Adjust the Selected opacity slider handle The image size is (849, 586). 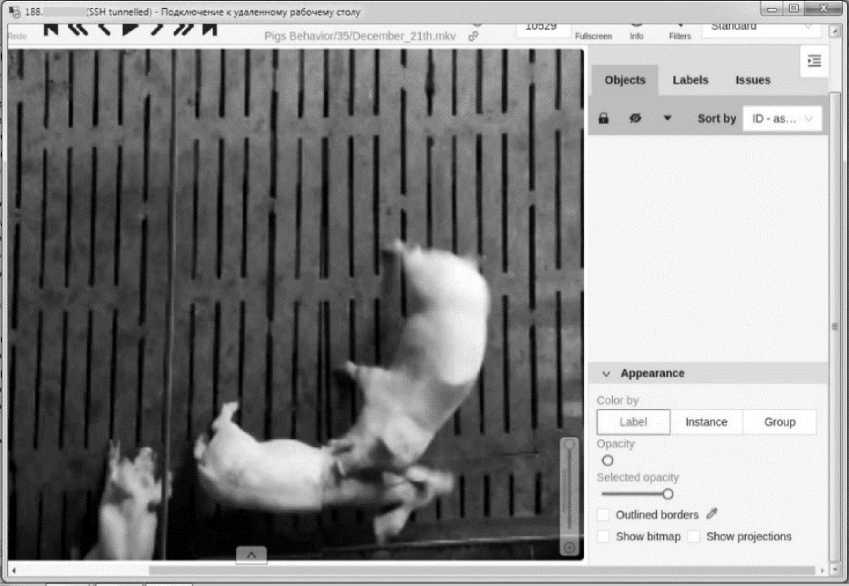pyautogui.click(x=668, y=494)
